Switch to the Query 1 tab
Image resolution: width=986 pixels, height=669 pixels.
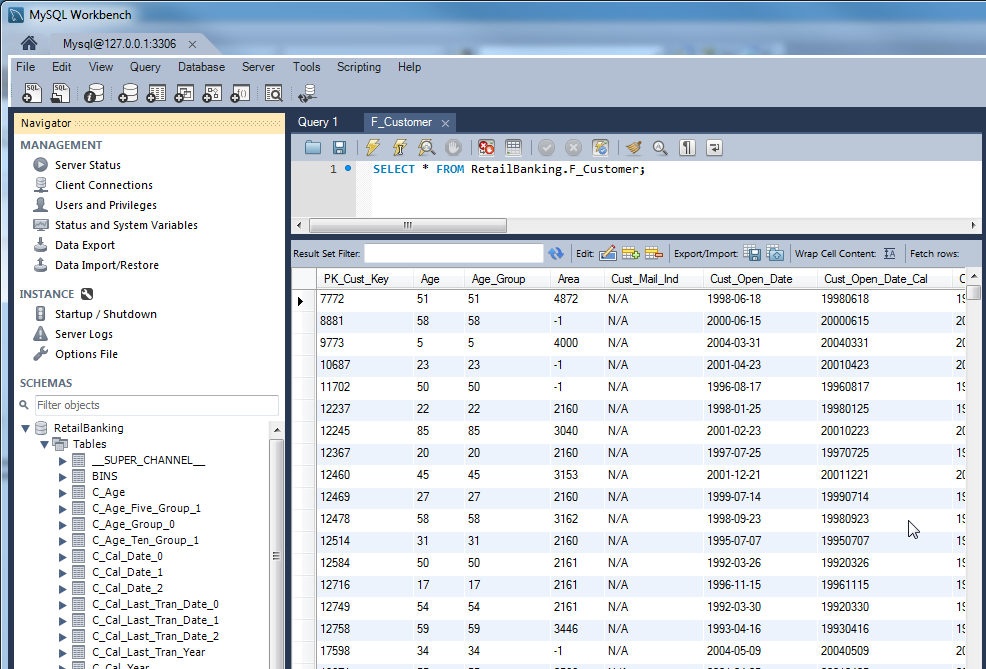coord(318,122)
